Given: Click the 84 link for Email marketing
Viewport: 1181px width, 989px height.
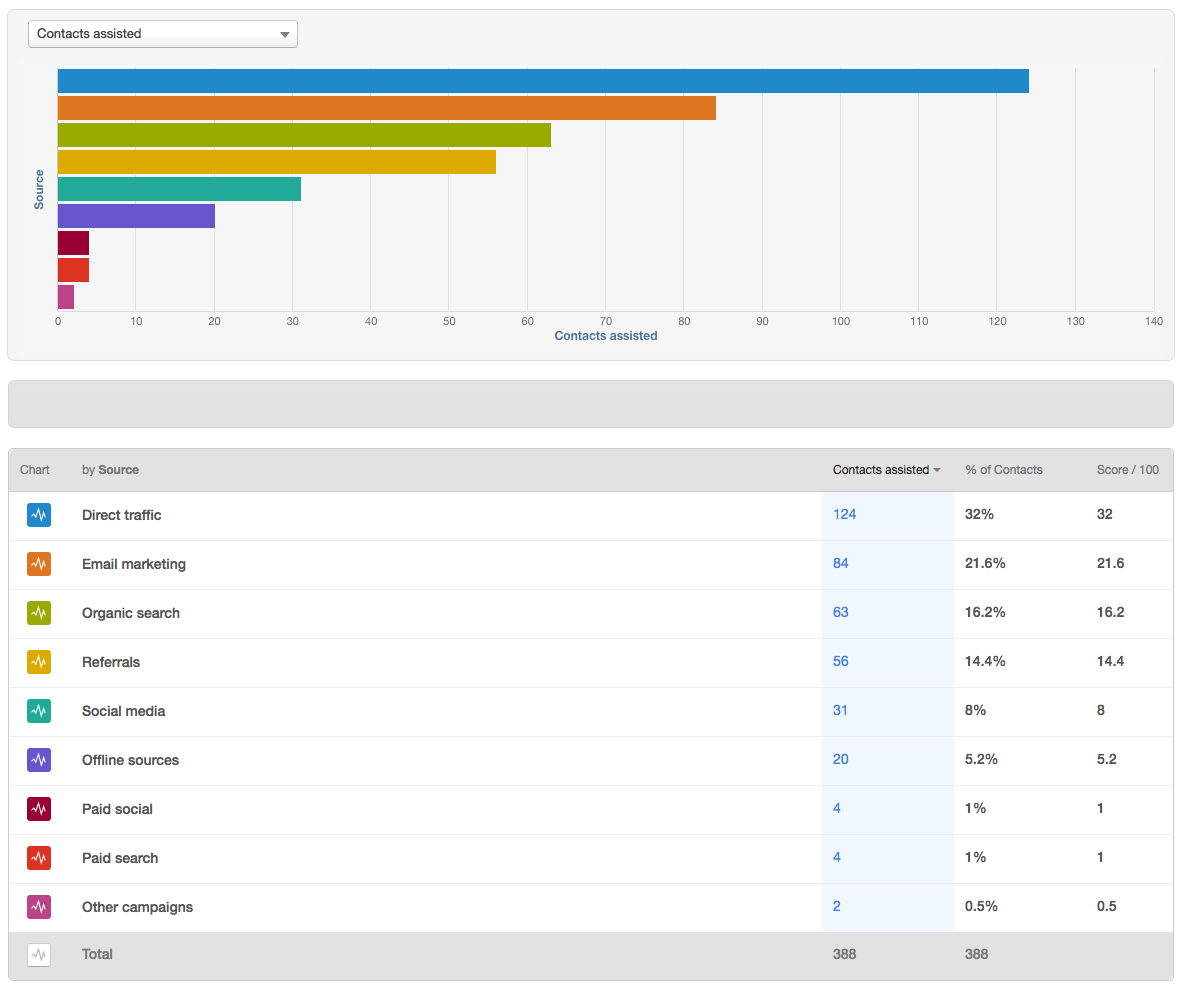Looking at the screenshot, I should point(840,564).
